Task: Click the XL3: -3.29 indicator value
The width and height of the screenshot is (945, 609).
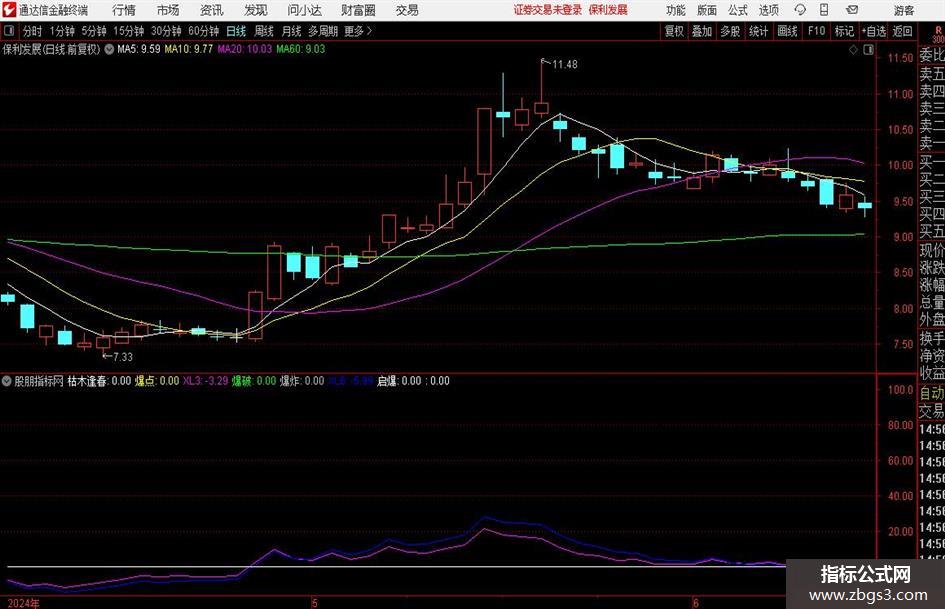Action: pyautogui.click(x=206, y=381)
